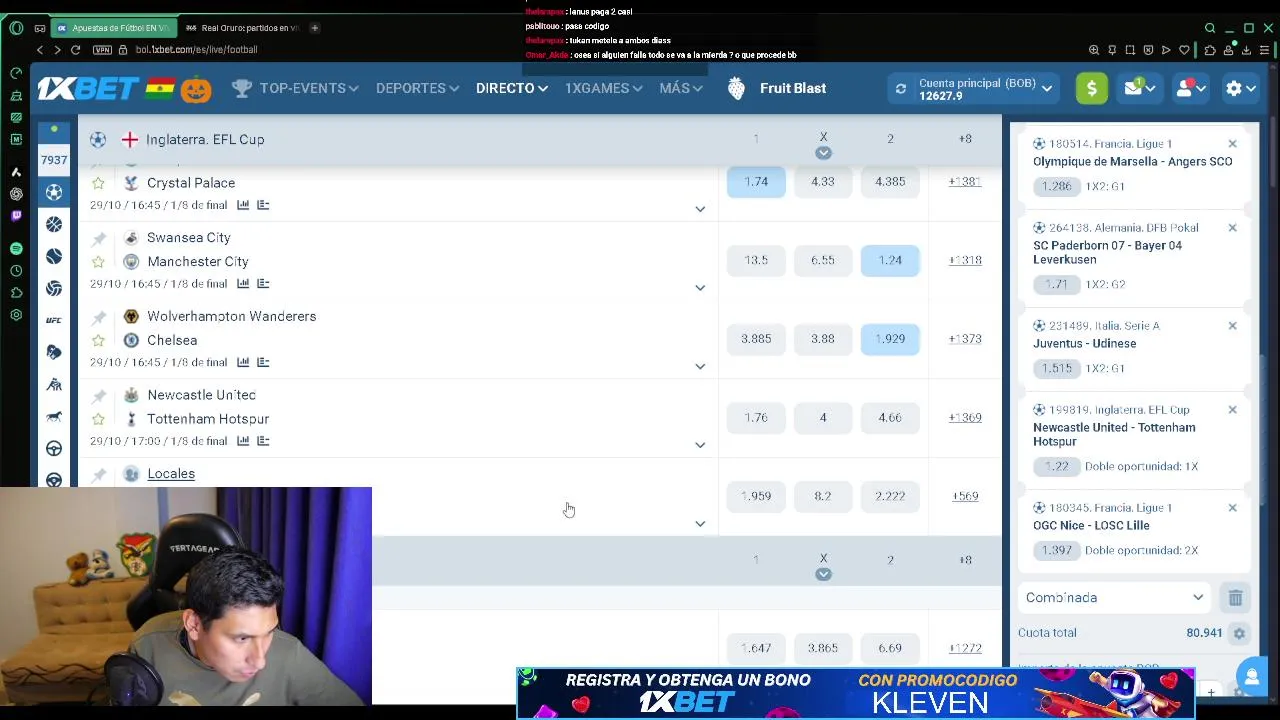
Task: Pin the Locales event
Action: click(x=99, y=474)
